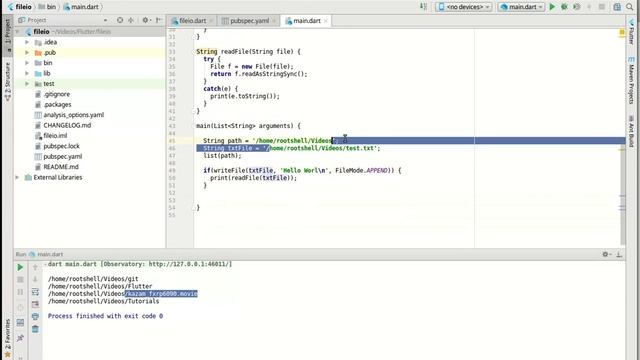Click main.dart in the breadcrumb bar
Screen dimensions: 640x360
80,7
